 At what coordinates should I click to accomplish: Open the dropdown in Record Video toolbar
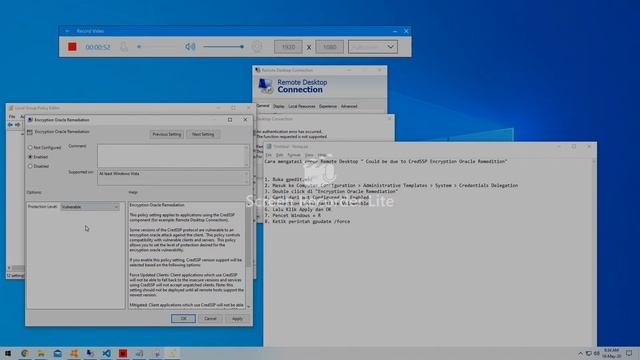pyautogui.click(x=373, y=47)
